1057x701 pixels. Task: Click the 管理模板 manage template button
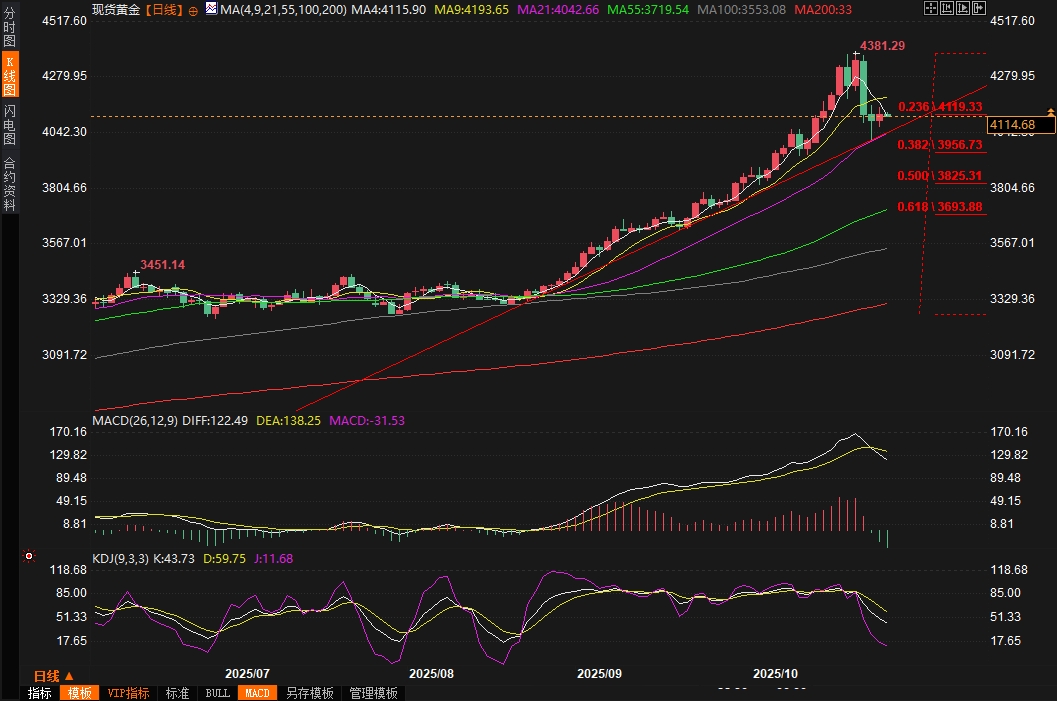373,693
